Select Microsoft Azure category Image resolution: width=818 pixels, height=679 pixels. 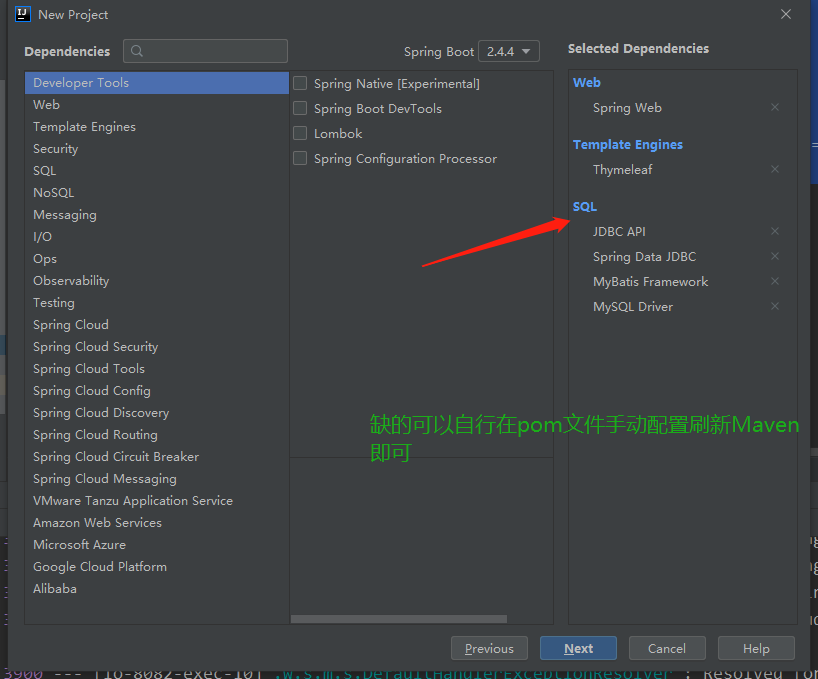coord(157,544)
